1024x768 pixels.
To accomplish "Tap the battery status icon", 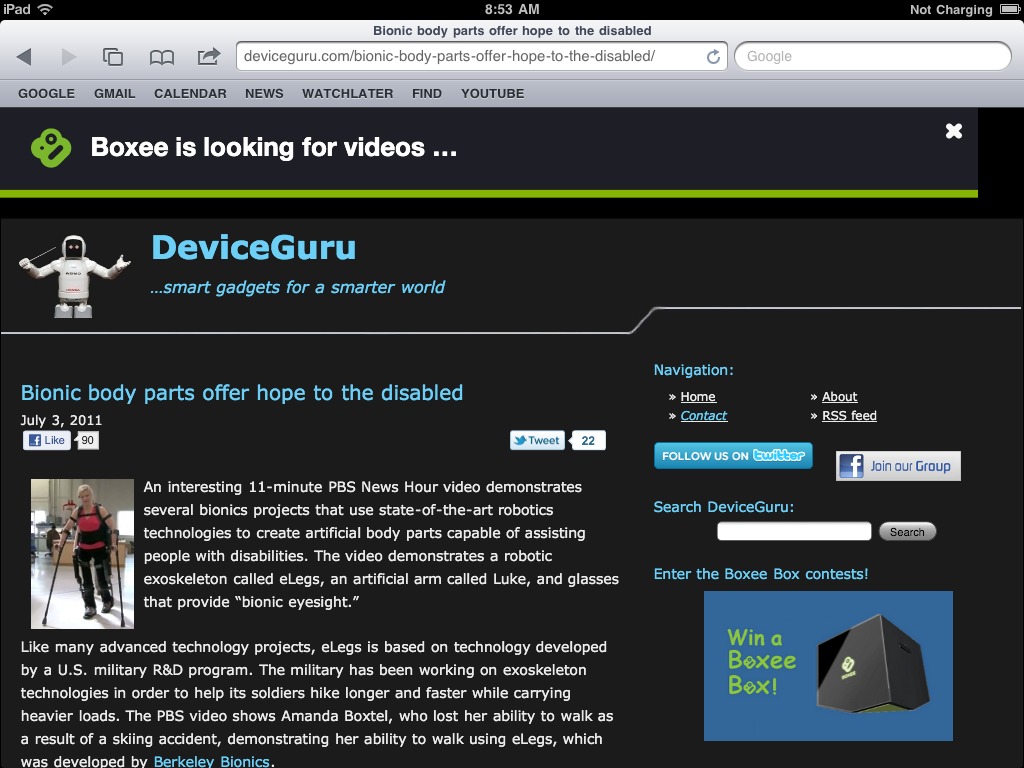I will coord(1009,9).
